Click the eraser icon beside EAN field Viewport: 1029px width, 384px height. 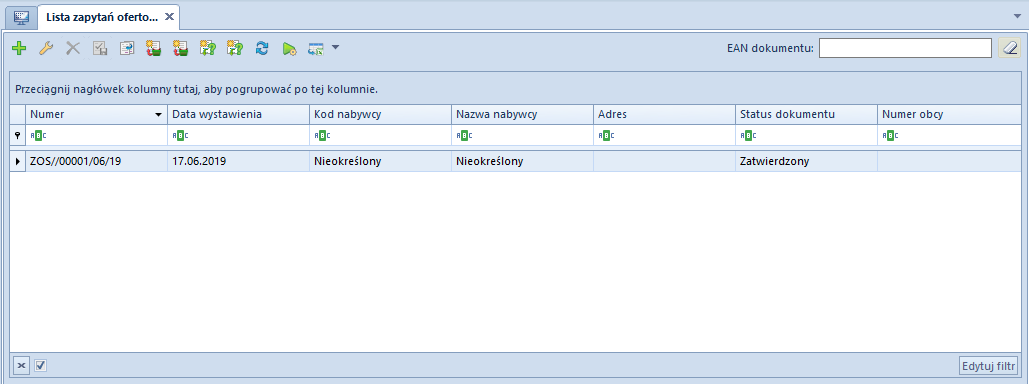tap(1009, 48)
